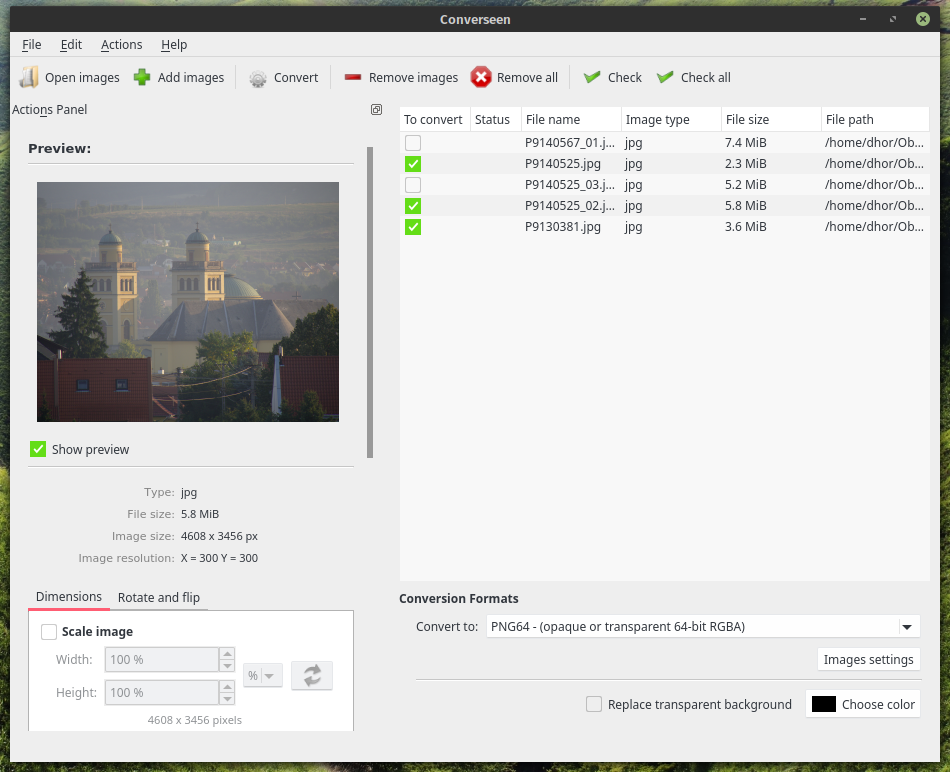Sort by the File size column header

point(771,119)
